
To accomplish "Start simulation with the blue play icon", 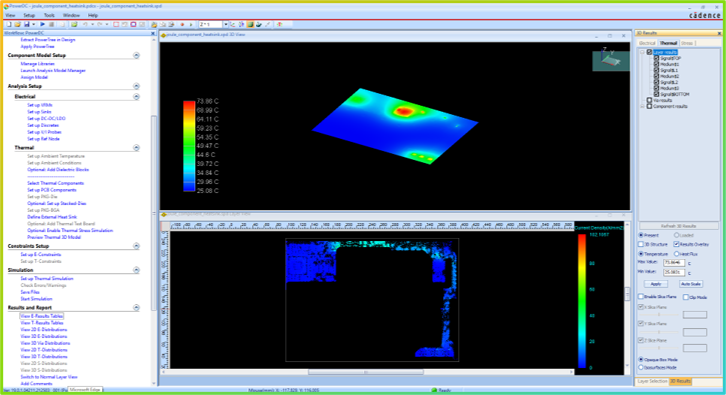I will 43,24.
